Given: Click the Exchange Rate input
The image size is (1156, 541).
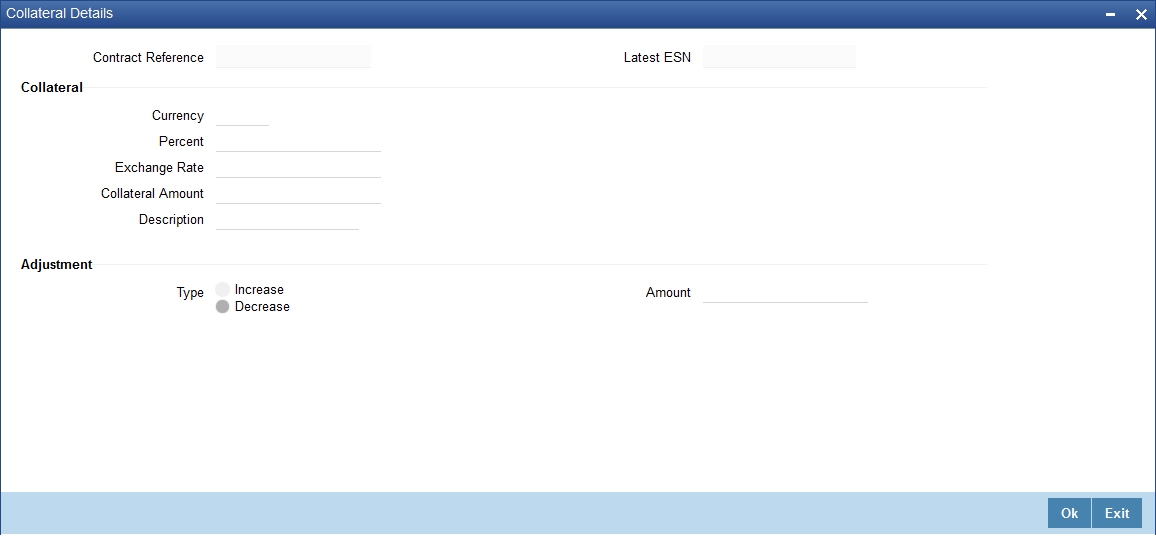Looking at the screenshot, I should pyautogui.click(x=299, y=167).
